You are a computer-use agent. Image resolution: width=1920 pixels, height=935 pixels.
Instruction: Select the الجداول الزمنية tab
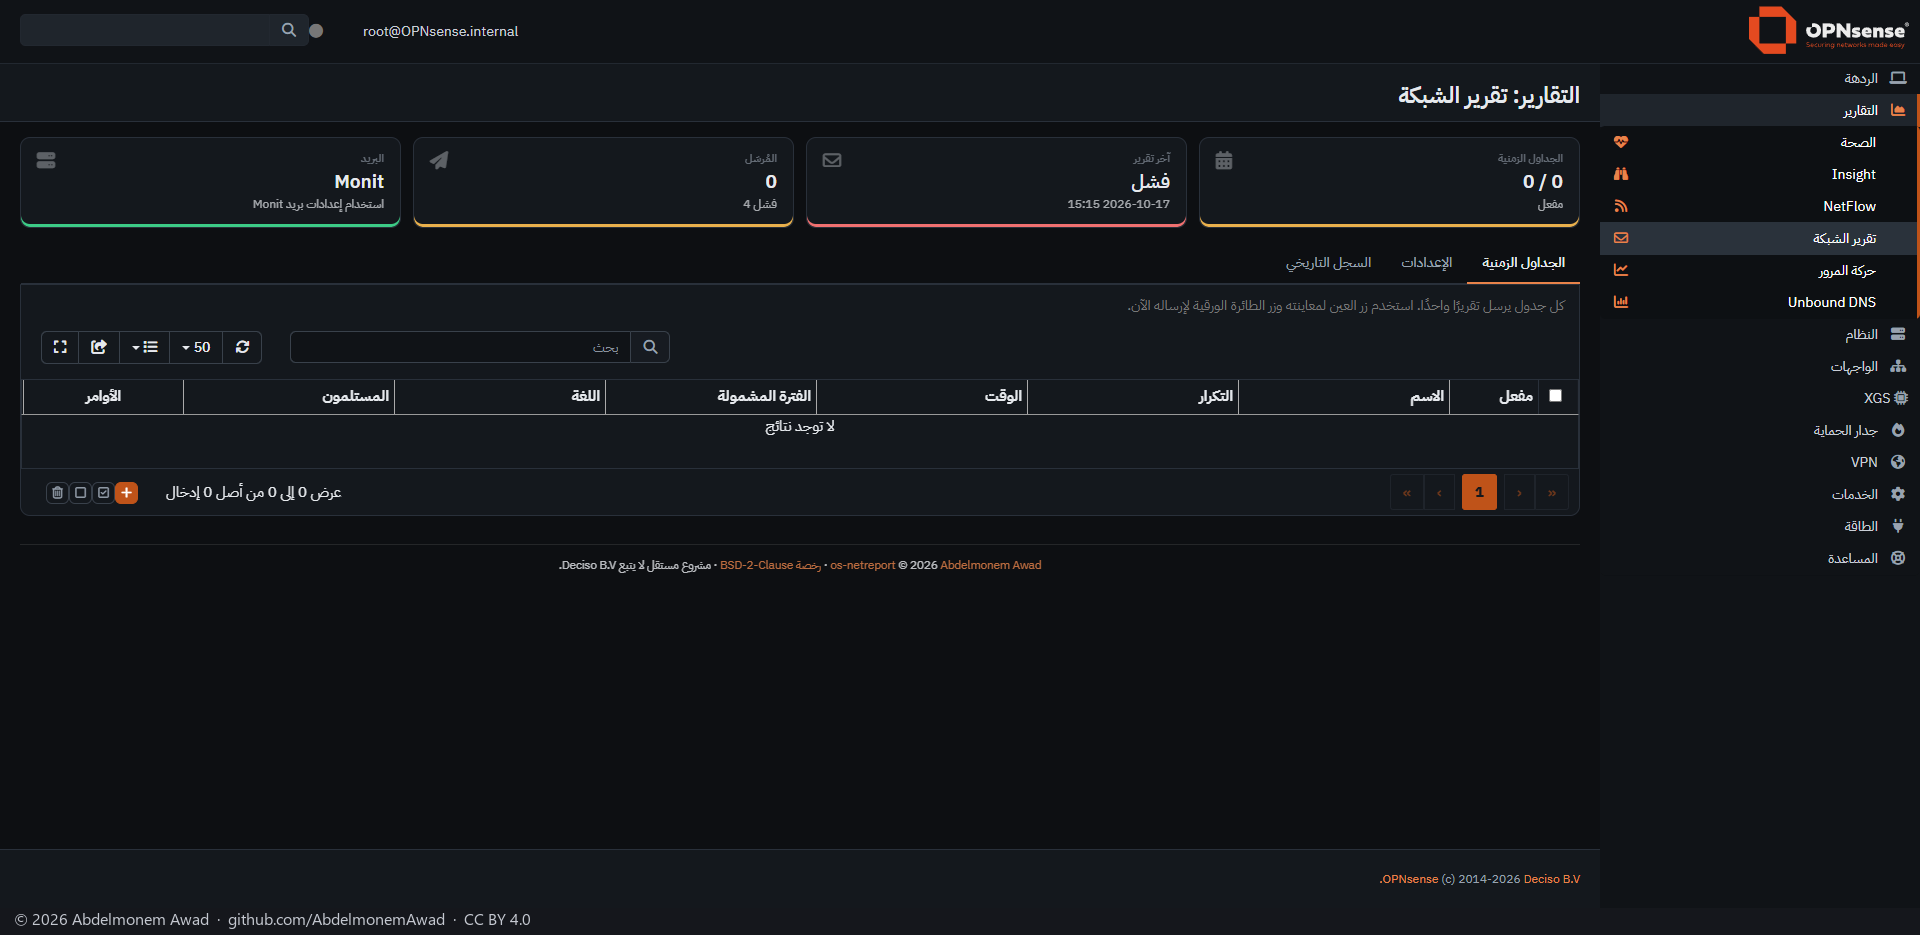tap(1524, 263)
